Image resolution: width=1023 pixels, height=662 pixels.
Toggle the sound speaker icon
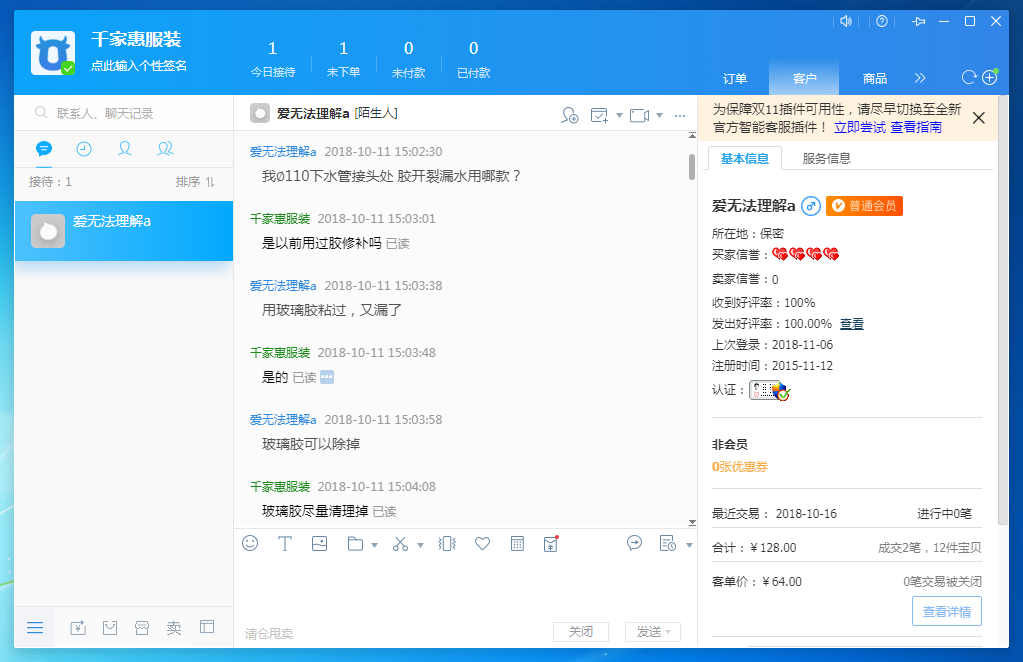[846, 22]
